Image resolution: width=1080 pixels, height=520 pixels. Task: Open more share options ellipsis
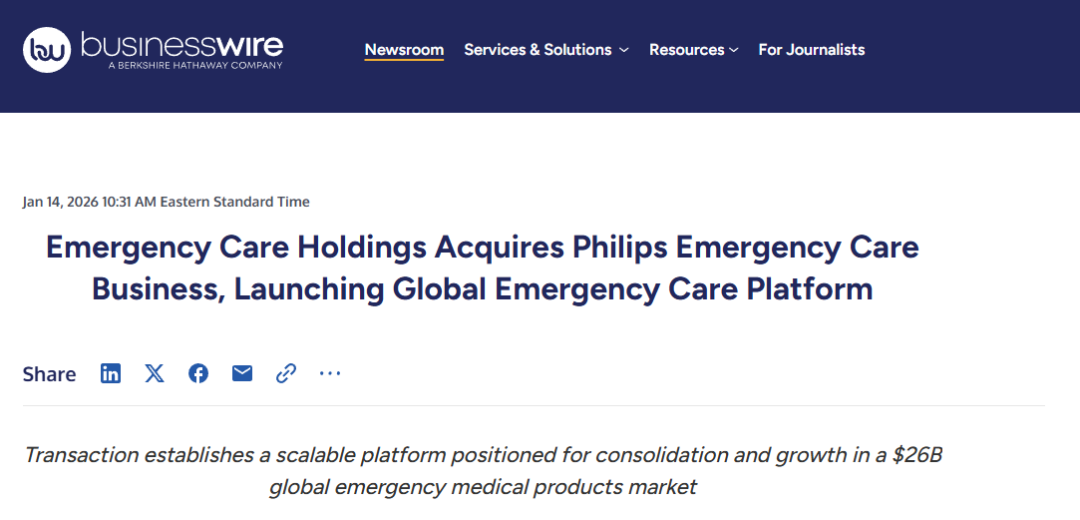(x=330, y=373)
